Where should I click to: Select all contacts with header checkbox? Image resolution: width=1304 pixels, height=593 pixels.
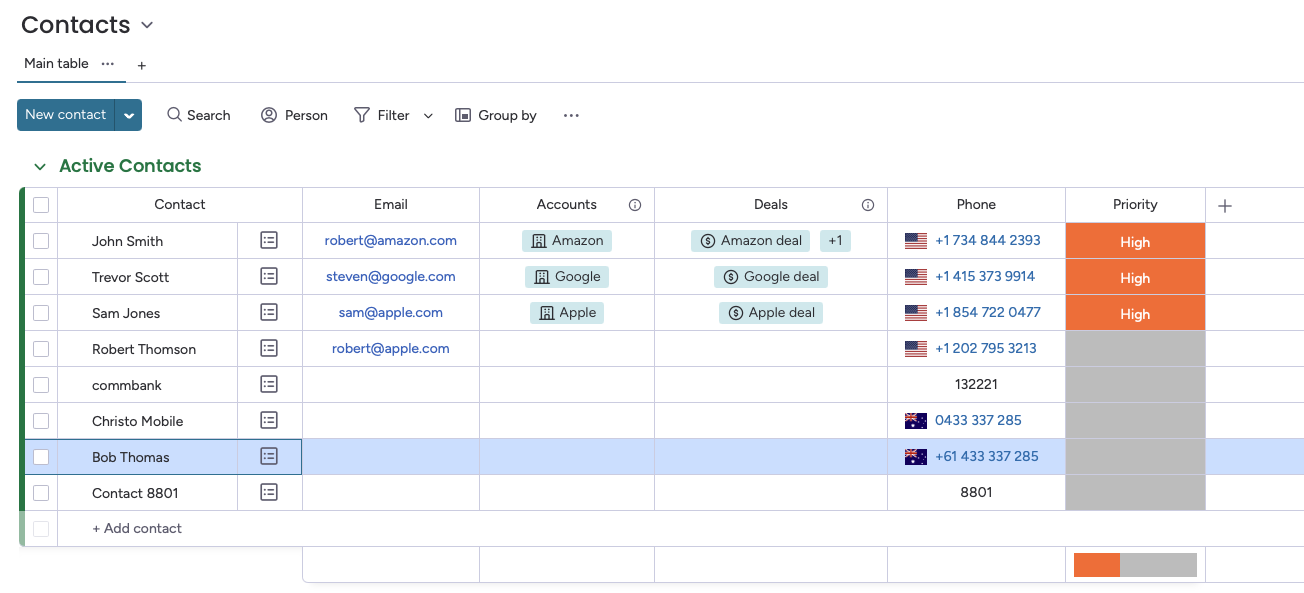(x=41, y=205)
